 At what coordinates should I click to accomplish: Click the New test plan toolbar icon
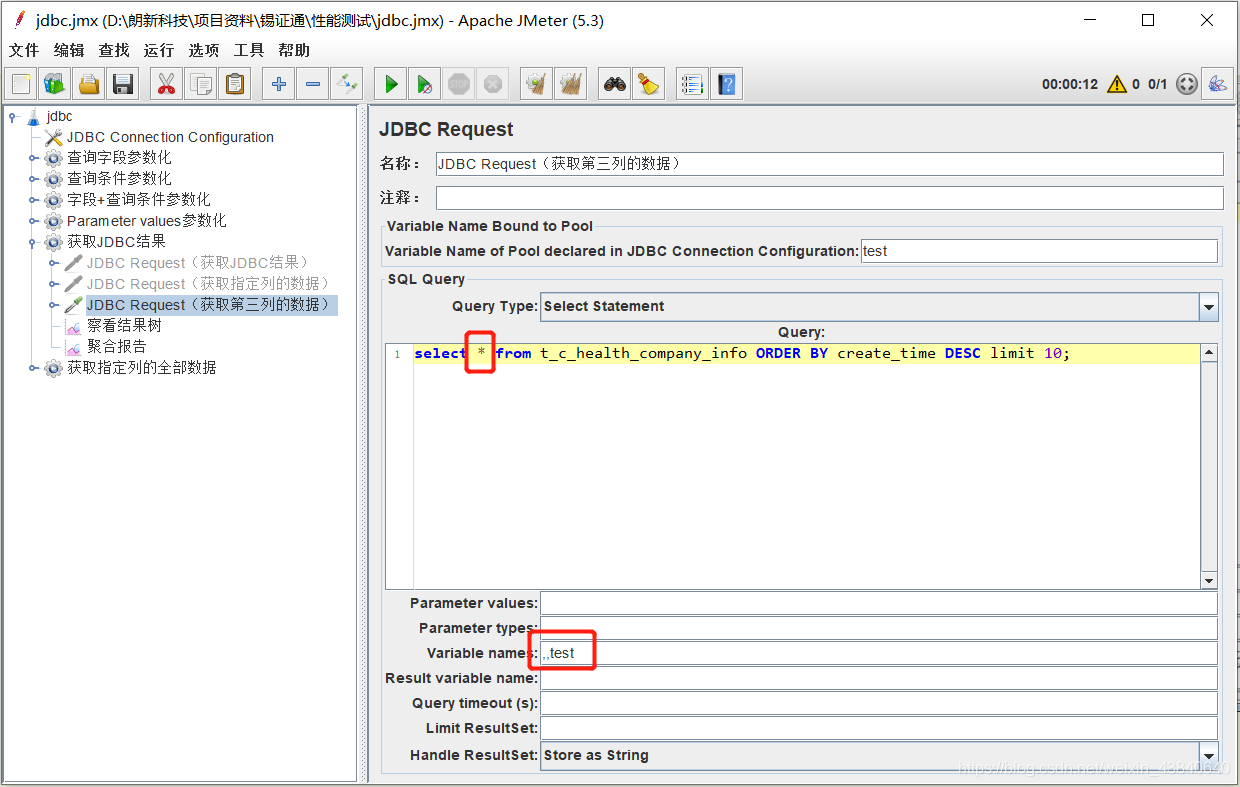(x=22, y=84)
